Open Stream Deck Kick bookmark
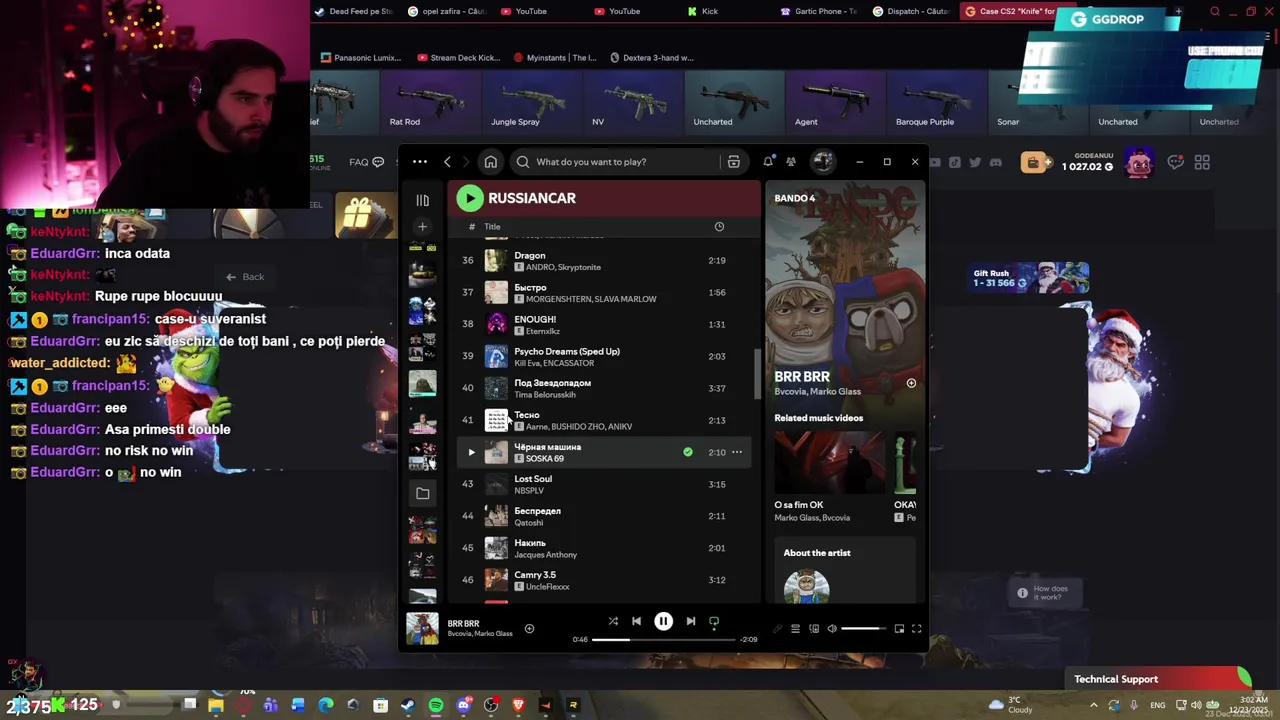 tap(458, 58)
